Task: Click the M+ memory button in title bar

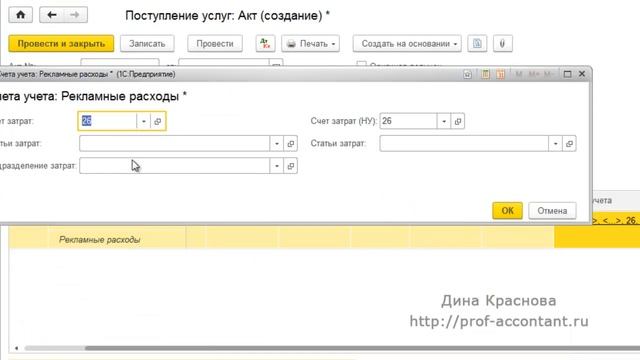Action: click(533, 74)
